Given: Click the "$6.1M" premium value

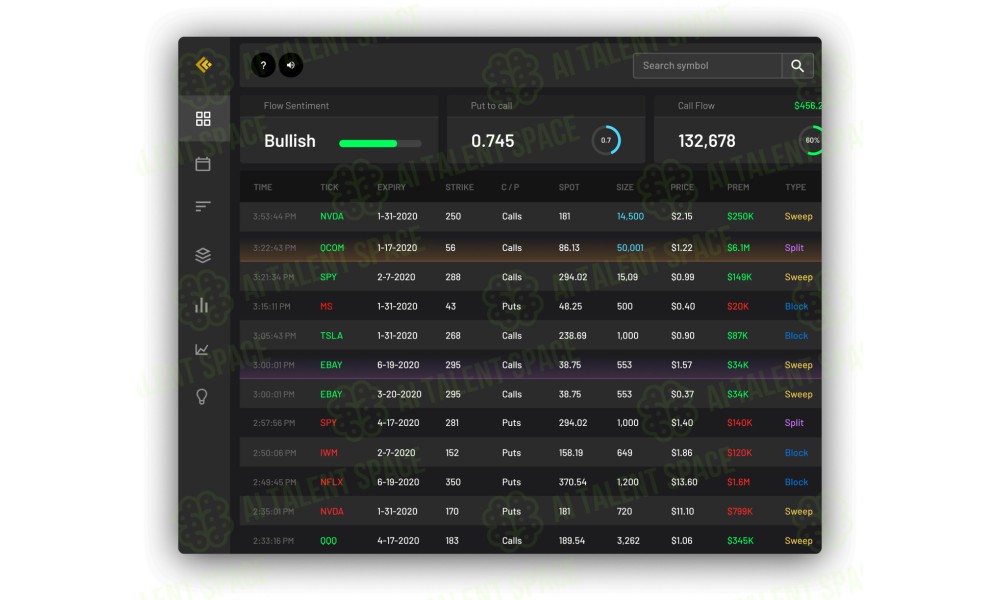Looking at the screenshot, I should point(739,248).
